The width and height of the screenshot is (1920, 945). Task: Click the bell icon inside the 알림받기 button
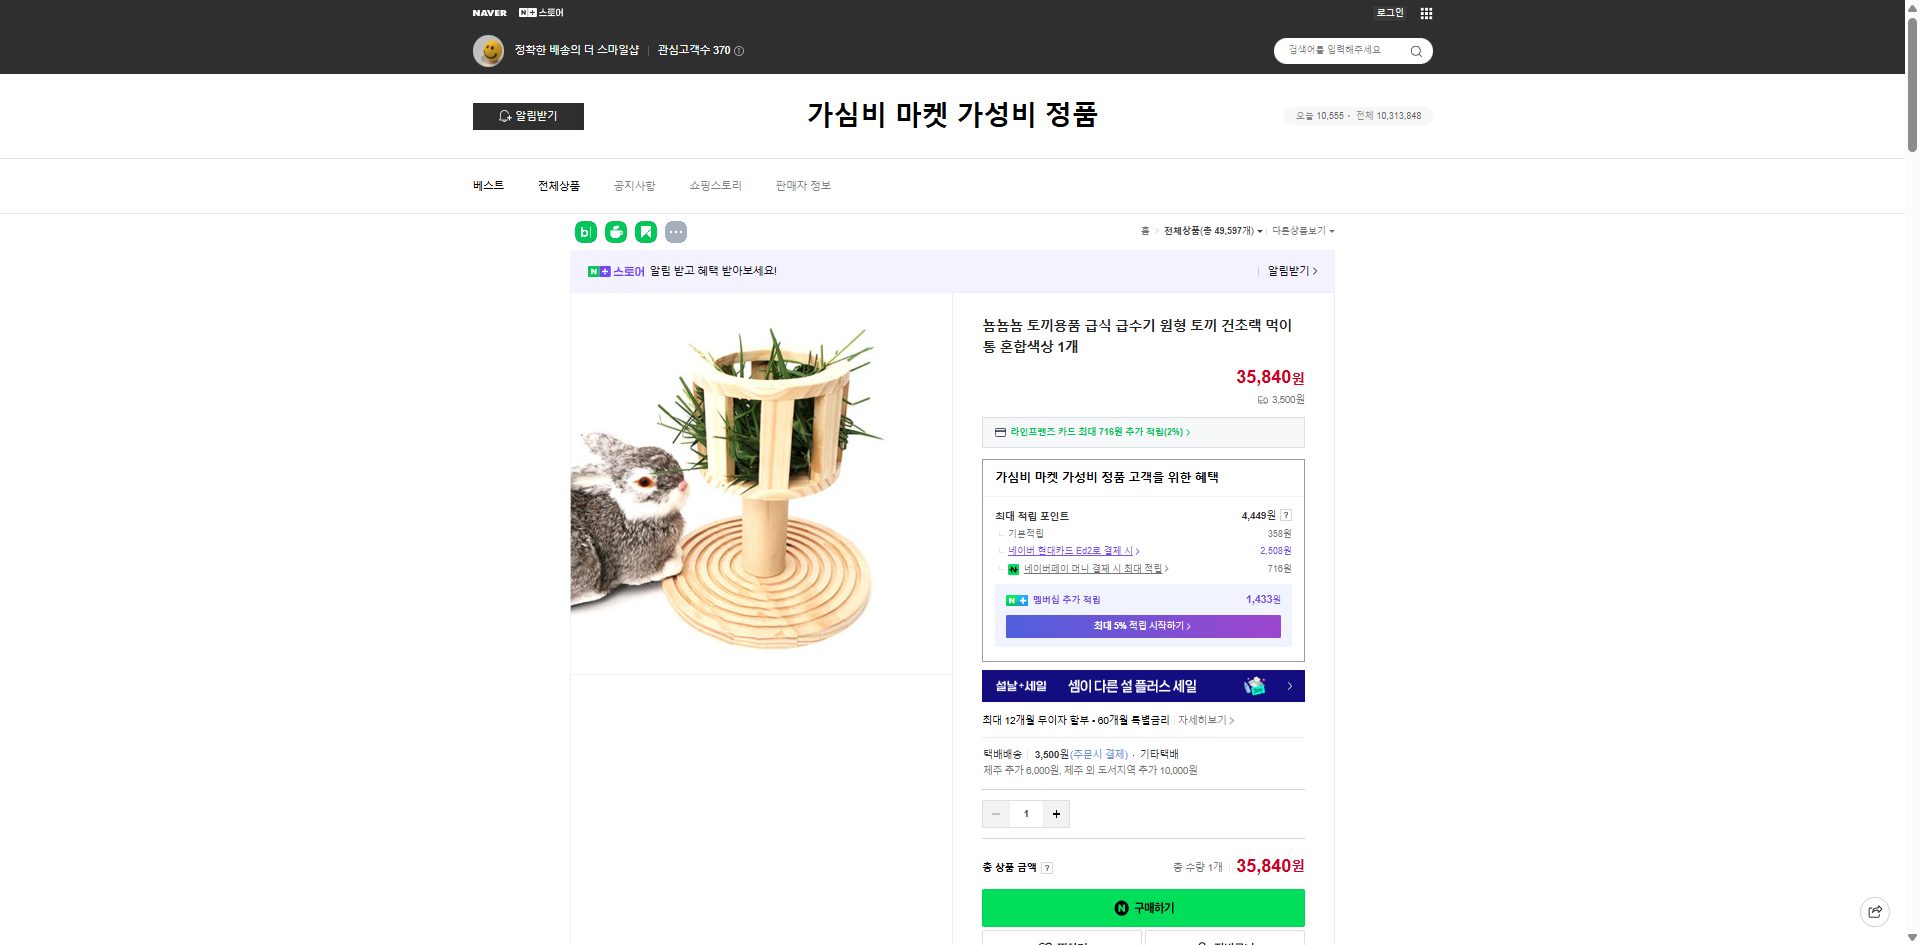[503, 116]
